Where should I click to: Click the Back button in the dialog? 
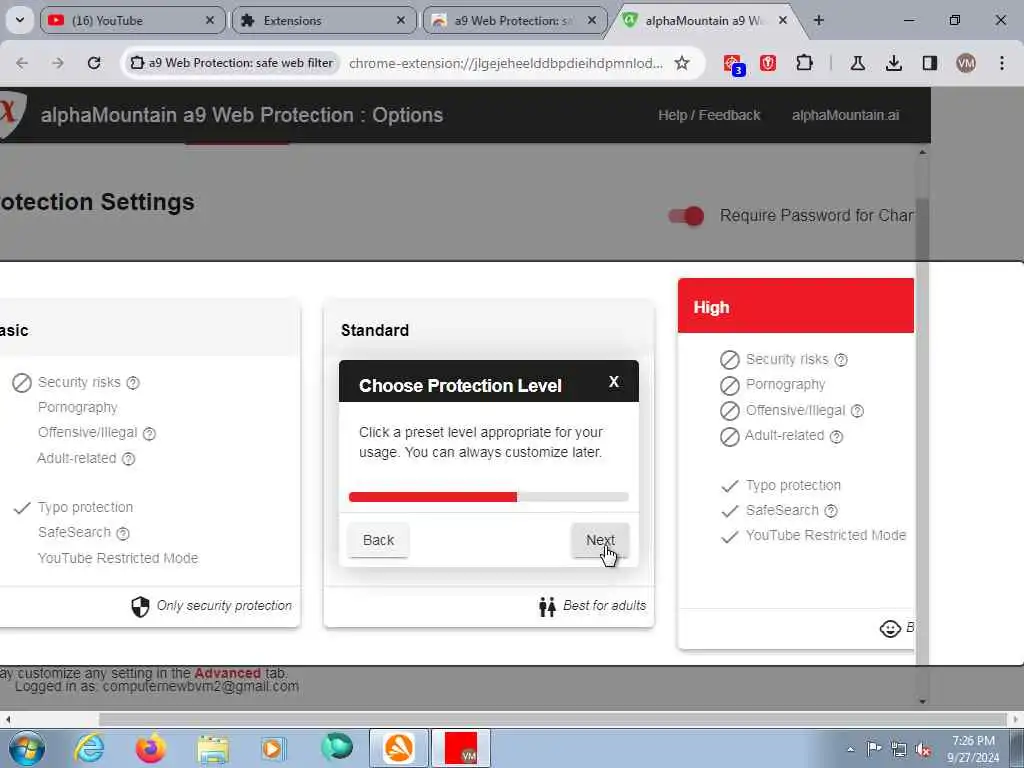tap(378, 540)
